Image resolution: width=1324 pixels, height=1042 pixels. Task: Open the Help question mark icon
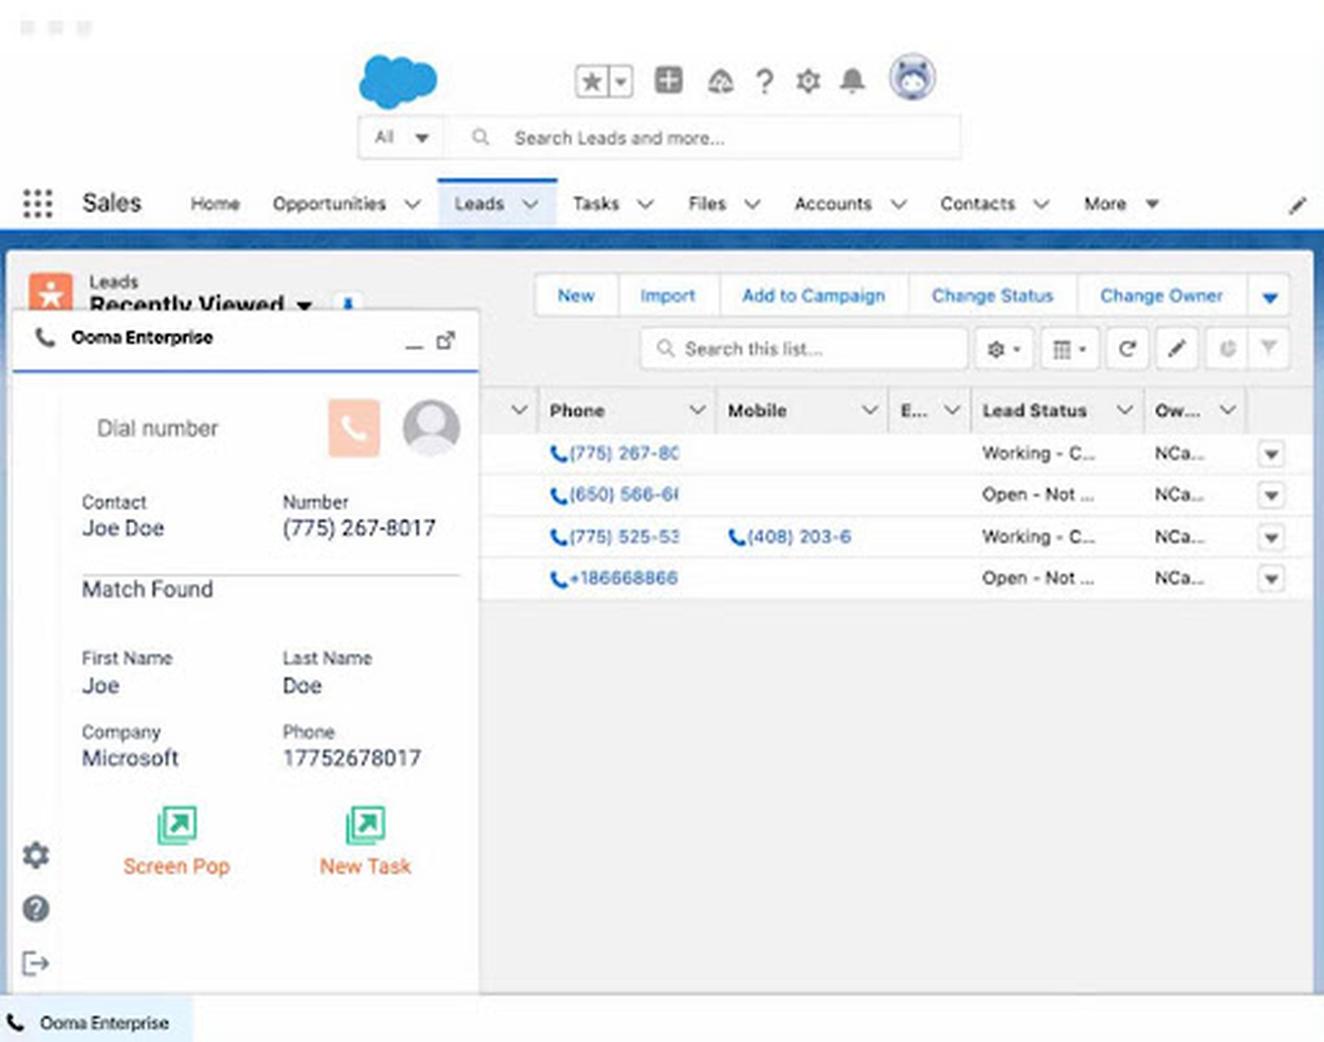click(764, 81)
